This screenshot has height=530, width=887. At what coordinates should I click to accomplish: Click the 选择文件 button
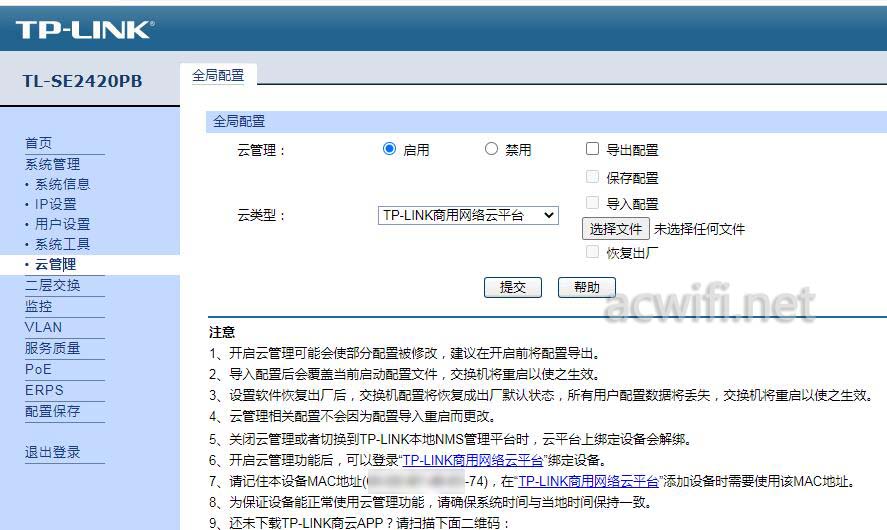pyautogui.click(x=615, y=229)
